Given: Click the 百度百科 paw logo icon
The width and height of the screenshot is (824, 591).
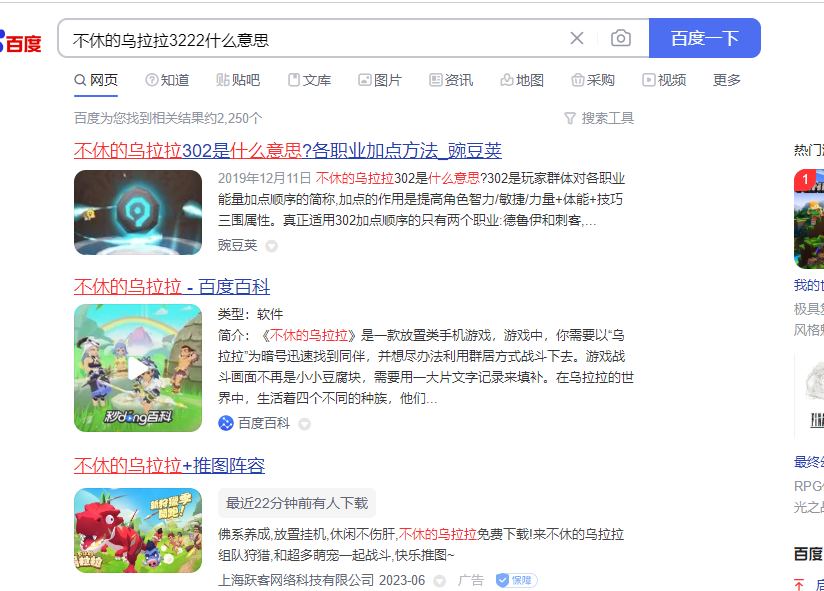Looking at the screenshot, I should (x=225, y=423).
